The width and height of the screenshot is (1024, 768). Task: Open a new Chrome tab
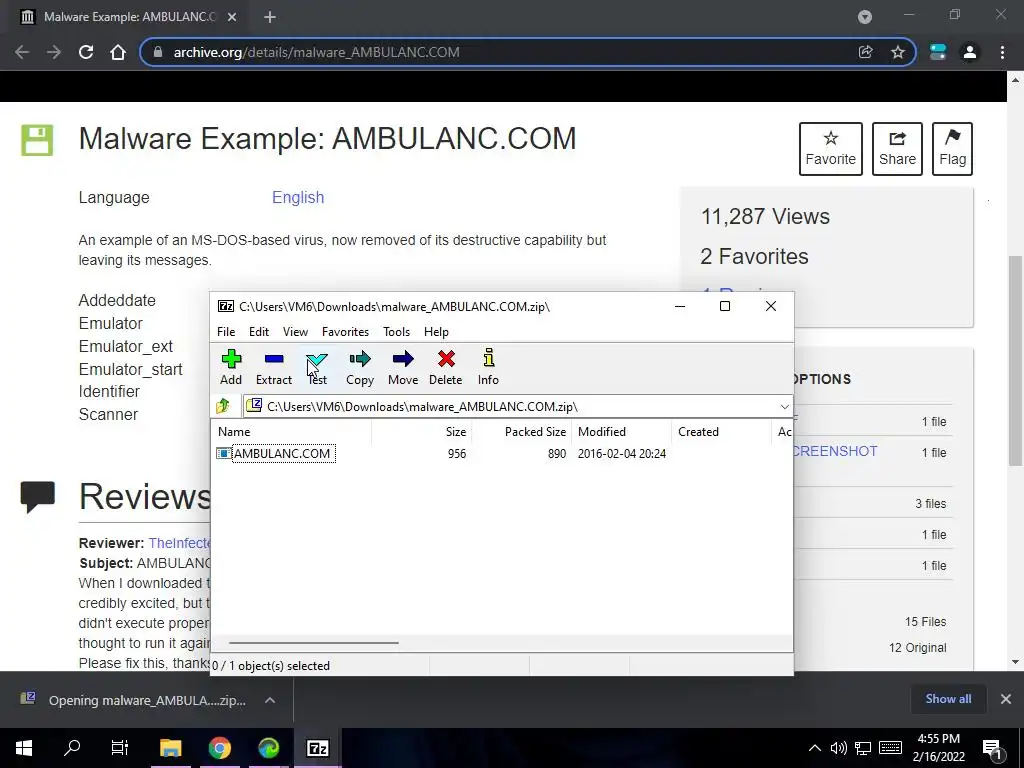[270, 17]
